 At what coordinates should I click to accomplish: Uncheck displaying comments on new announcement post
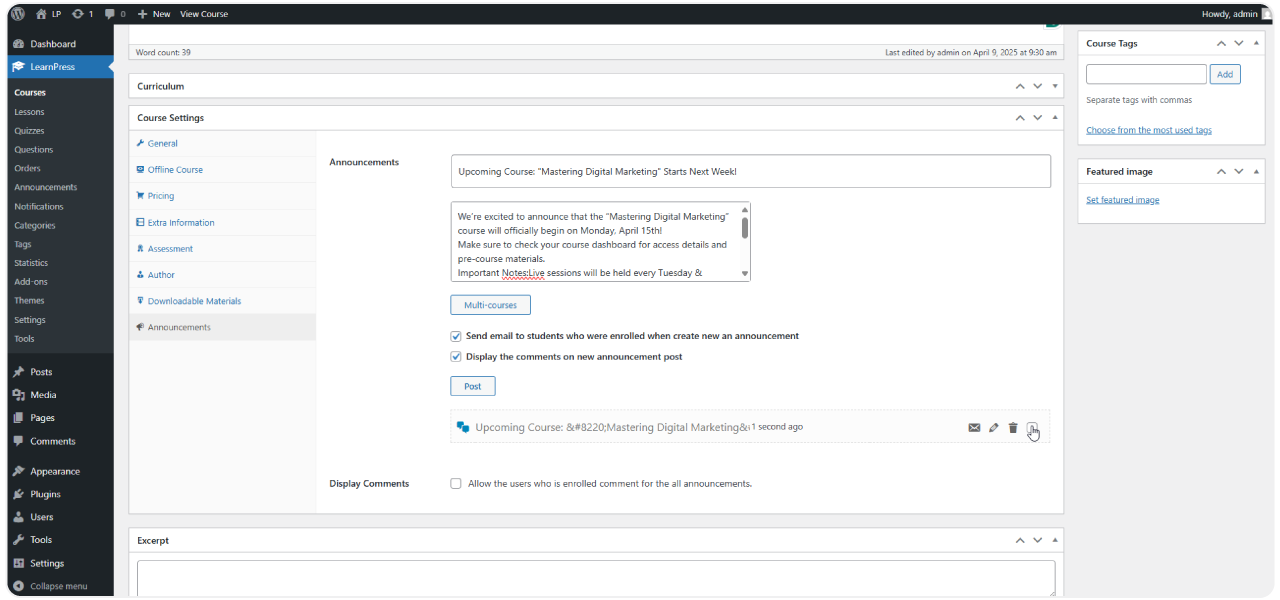click(455, 356)
